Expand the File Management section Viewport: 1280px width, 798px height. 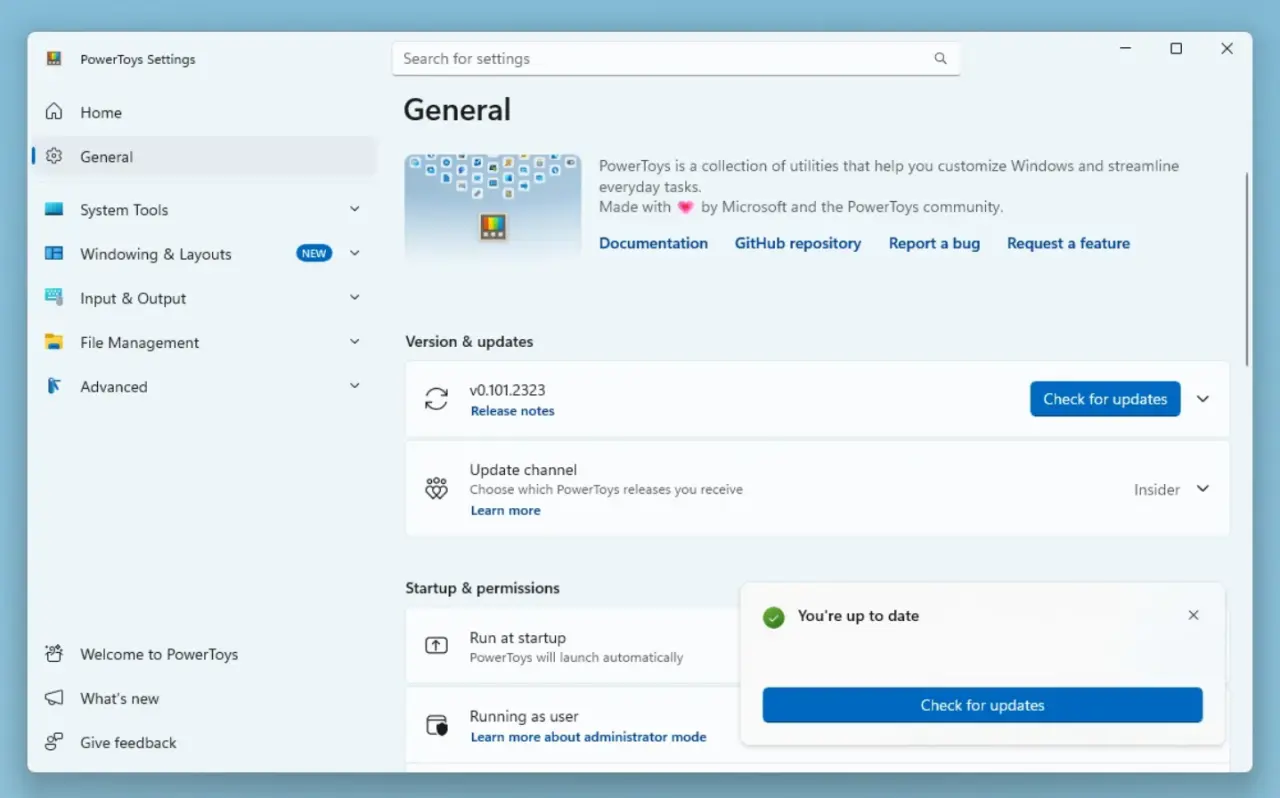(354, 341)
